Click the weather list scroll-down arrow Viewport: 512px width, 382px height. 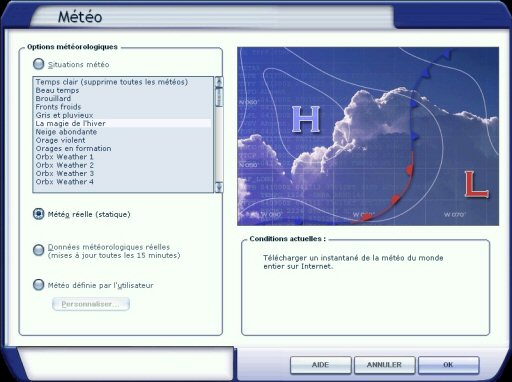click(x=219, y=188)
